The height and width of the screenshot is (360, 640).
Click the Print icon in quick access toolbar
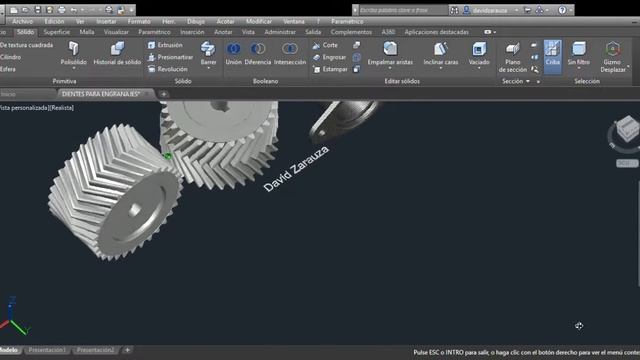(62, 10)
